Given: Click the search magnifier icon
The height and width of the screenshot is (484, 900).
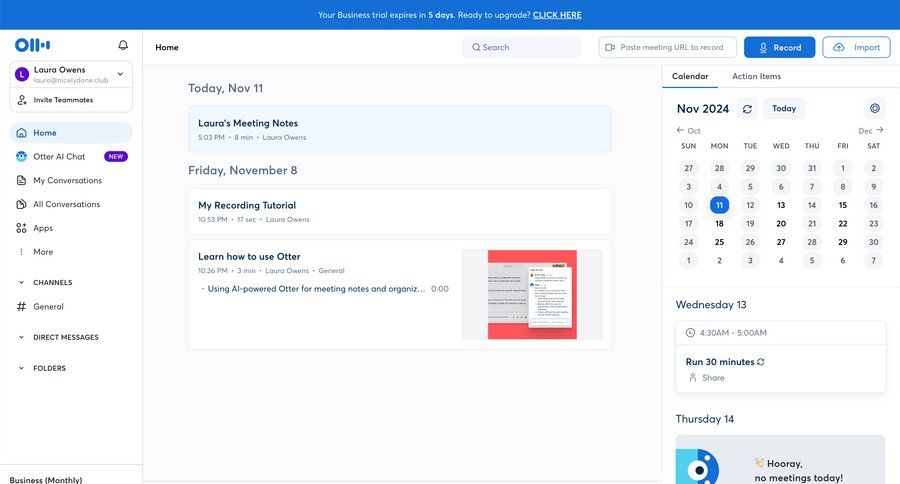Looking at the screenshot, I should 476,48.
